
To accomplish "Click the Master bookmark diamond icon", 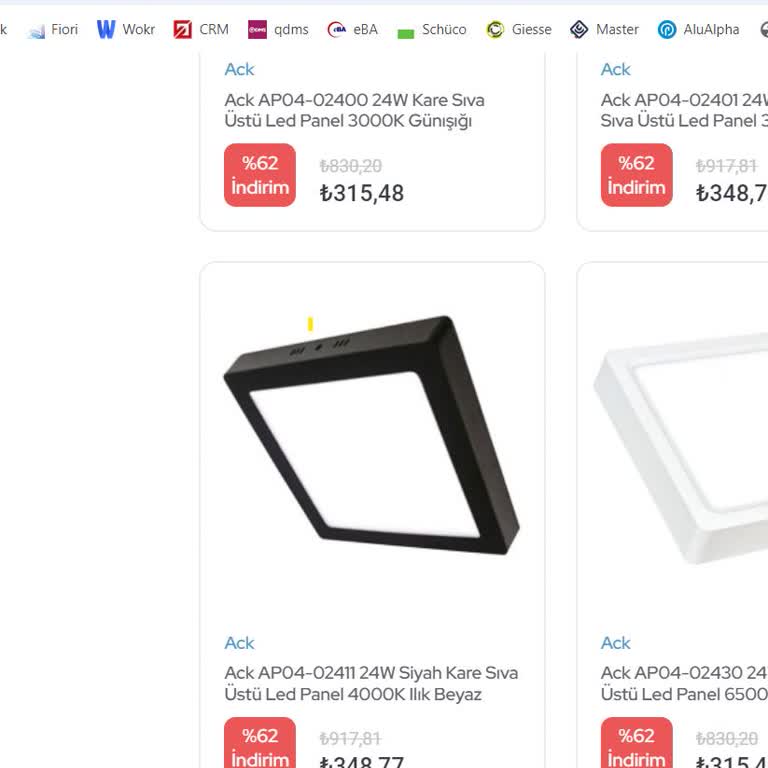I will pos(579,30).
